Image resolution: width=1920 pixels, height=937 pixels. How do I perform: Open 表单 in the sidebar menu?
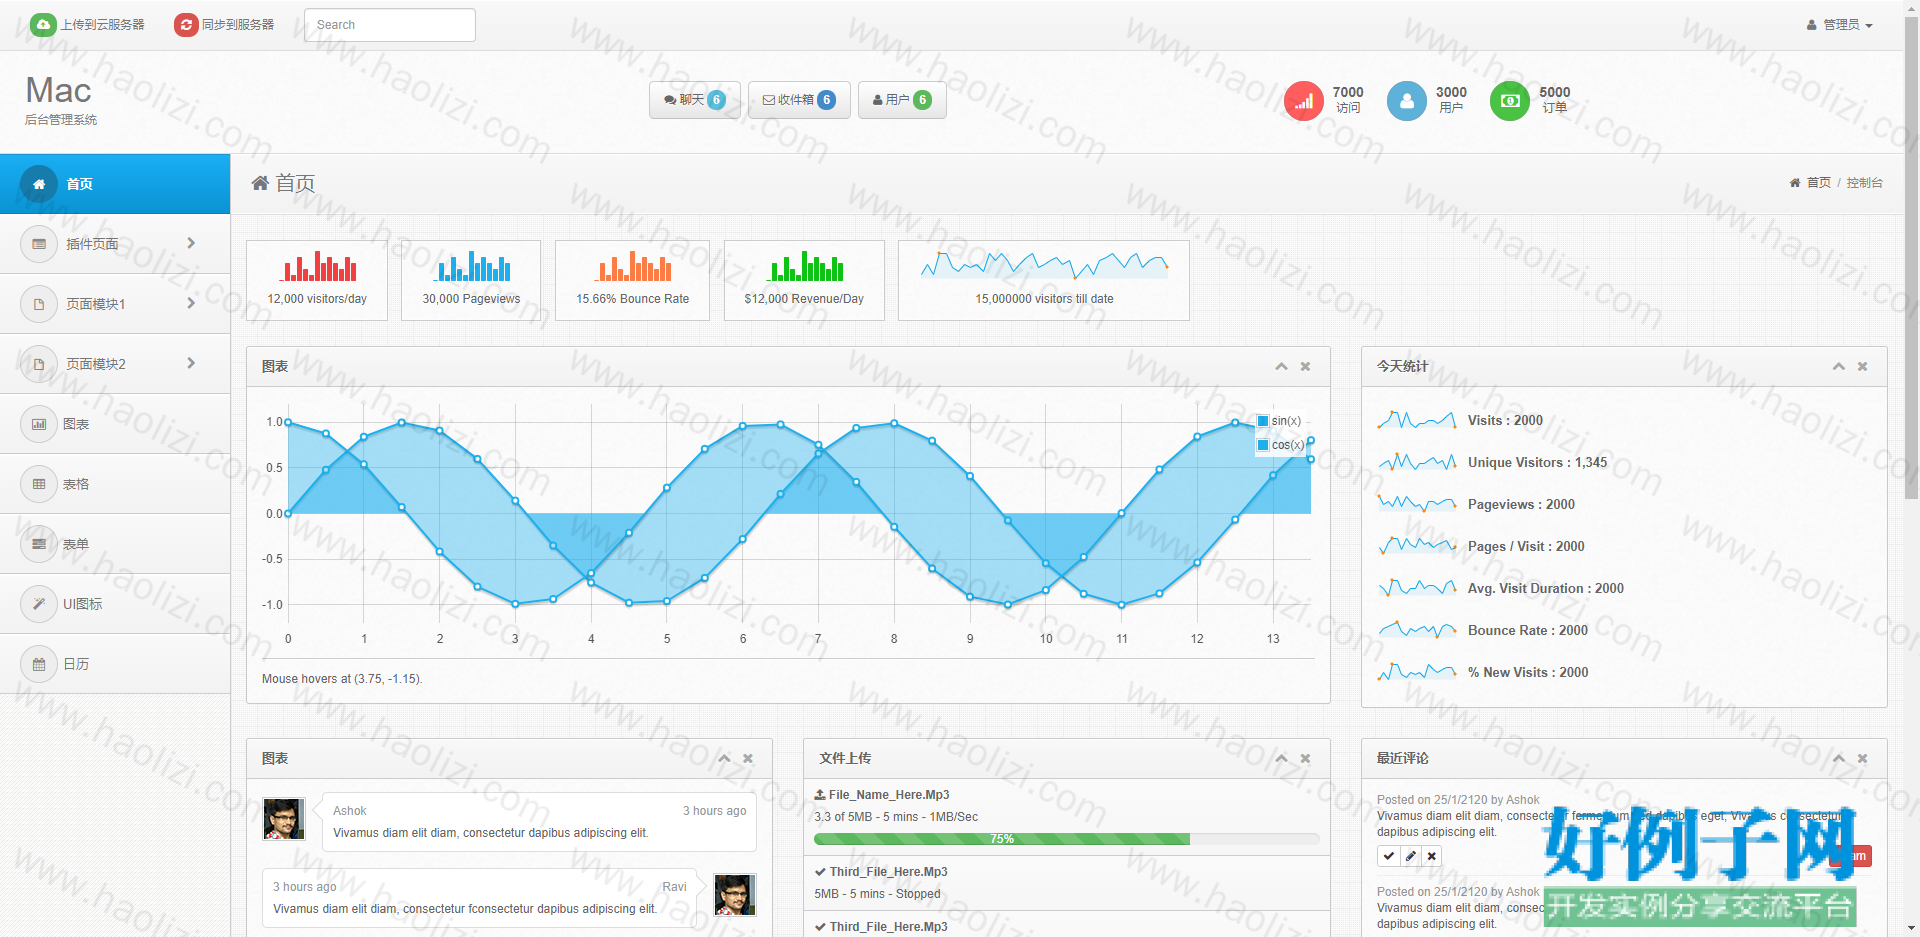click(x=115, y=544)
